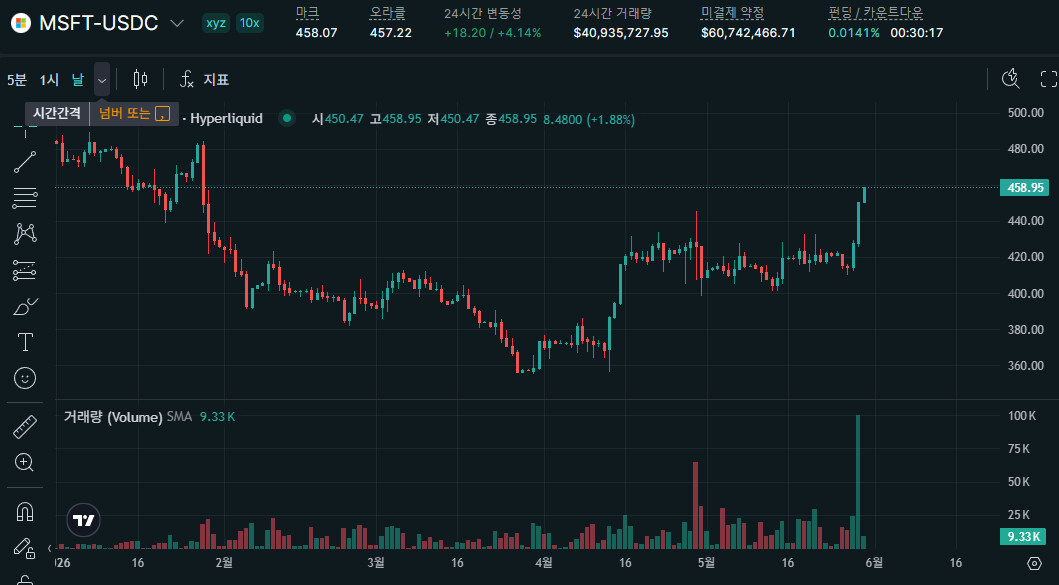The height and width of the screenshot is (585, 1059).
Task: Click the 10x leverage badge
Action: [x=249, y=23]
